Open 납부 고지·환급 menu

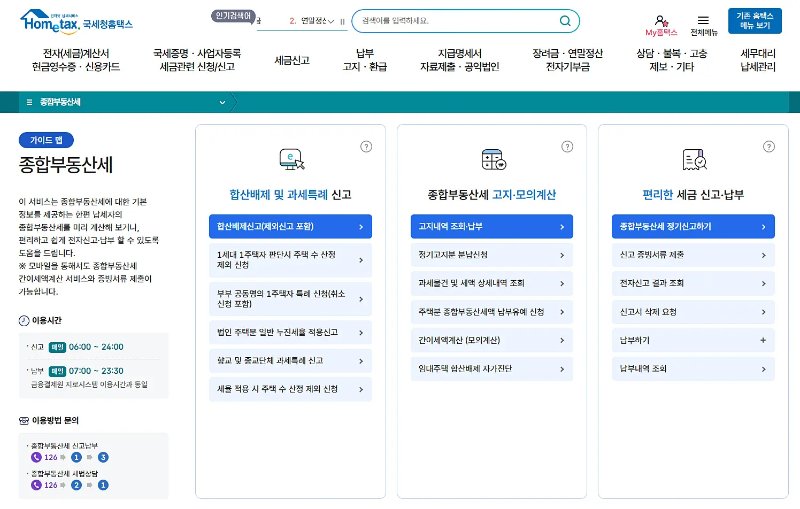pyautogui.click(x=365, y=60)
